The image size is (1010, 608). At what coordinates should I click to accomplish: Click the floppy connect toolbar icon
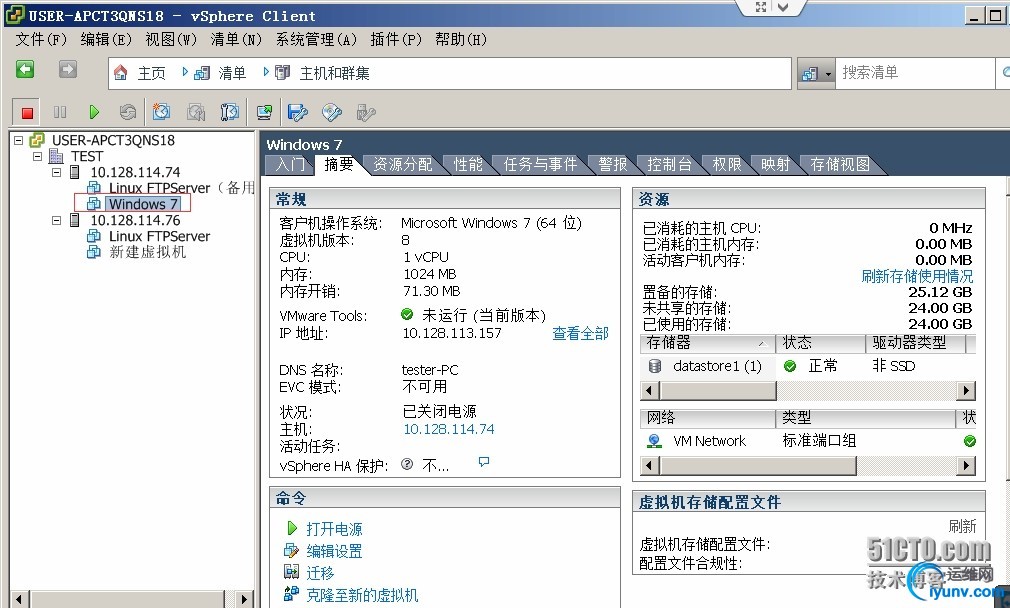click(x=297, y=113)
